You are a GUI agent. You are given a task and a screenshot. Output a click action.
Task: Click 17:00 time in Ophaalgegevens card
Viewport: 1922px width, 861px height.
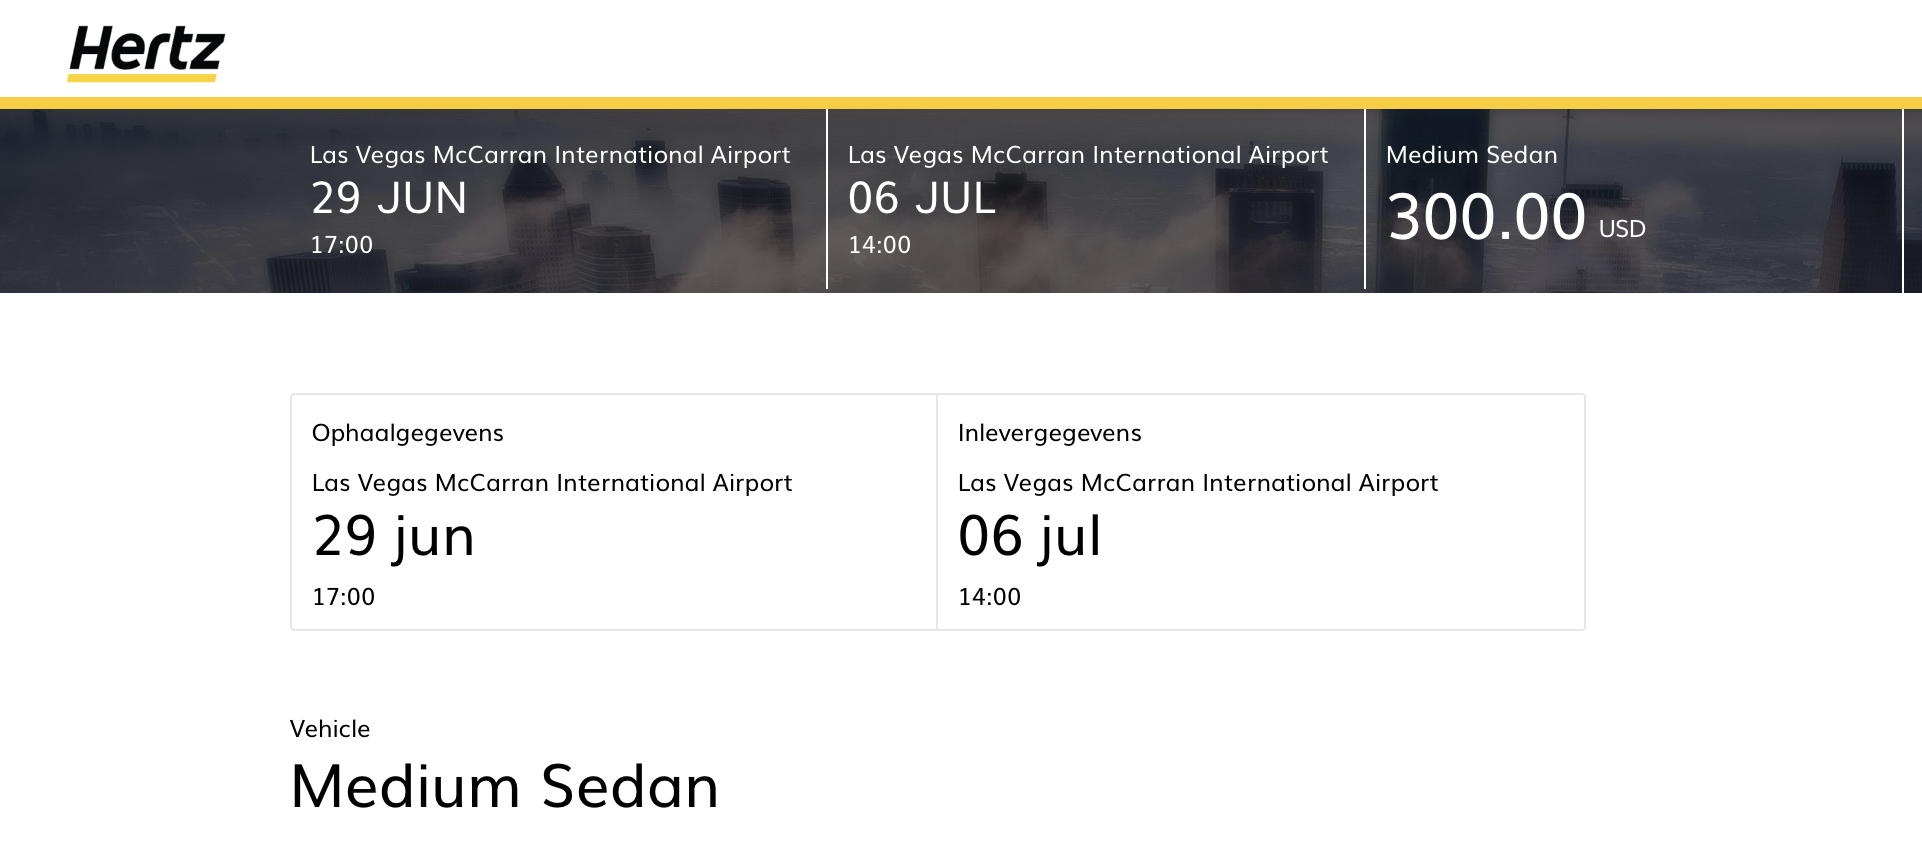[343, 597]
